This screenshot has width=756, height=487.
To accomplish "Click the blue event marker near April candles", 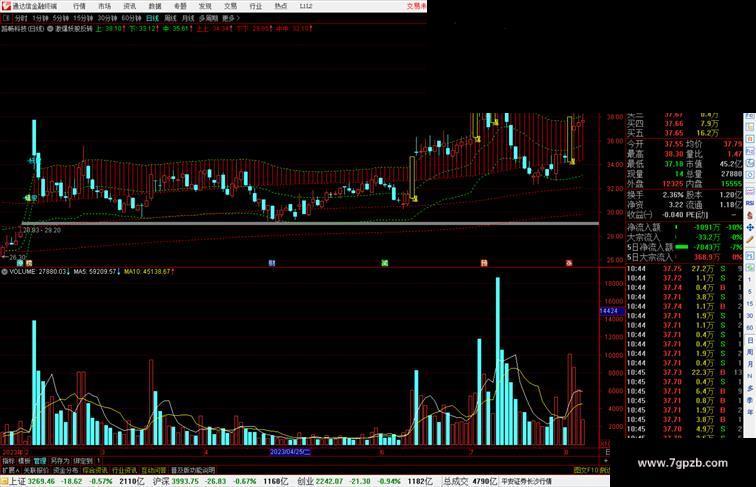I will point(272,263).
